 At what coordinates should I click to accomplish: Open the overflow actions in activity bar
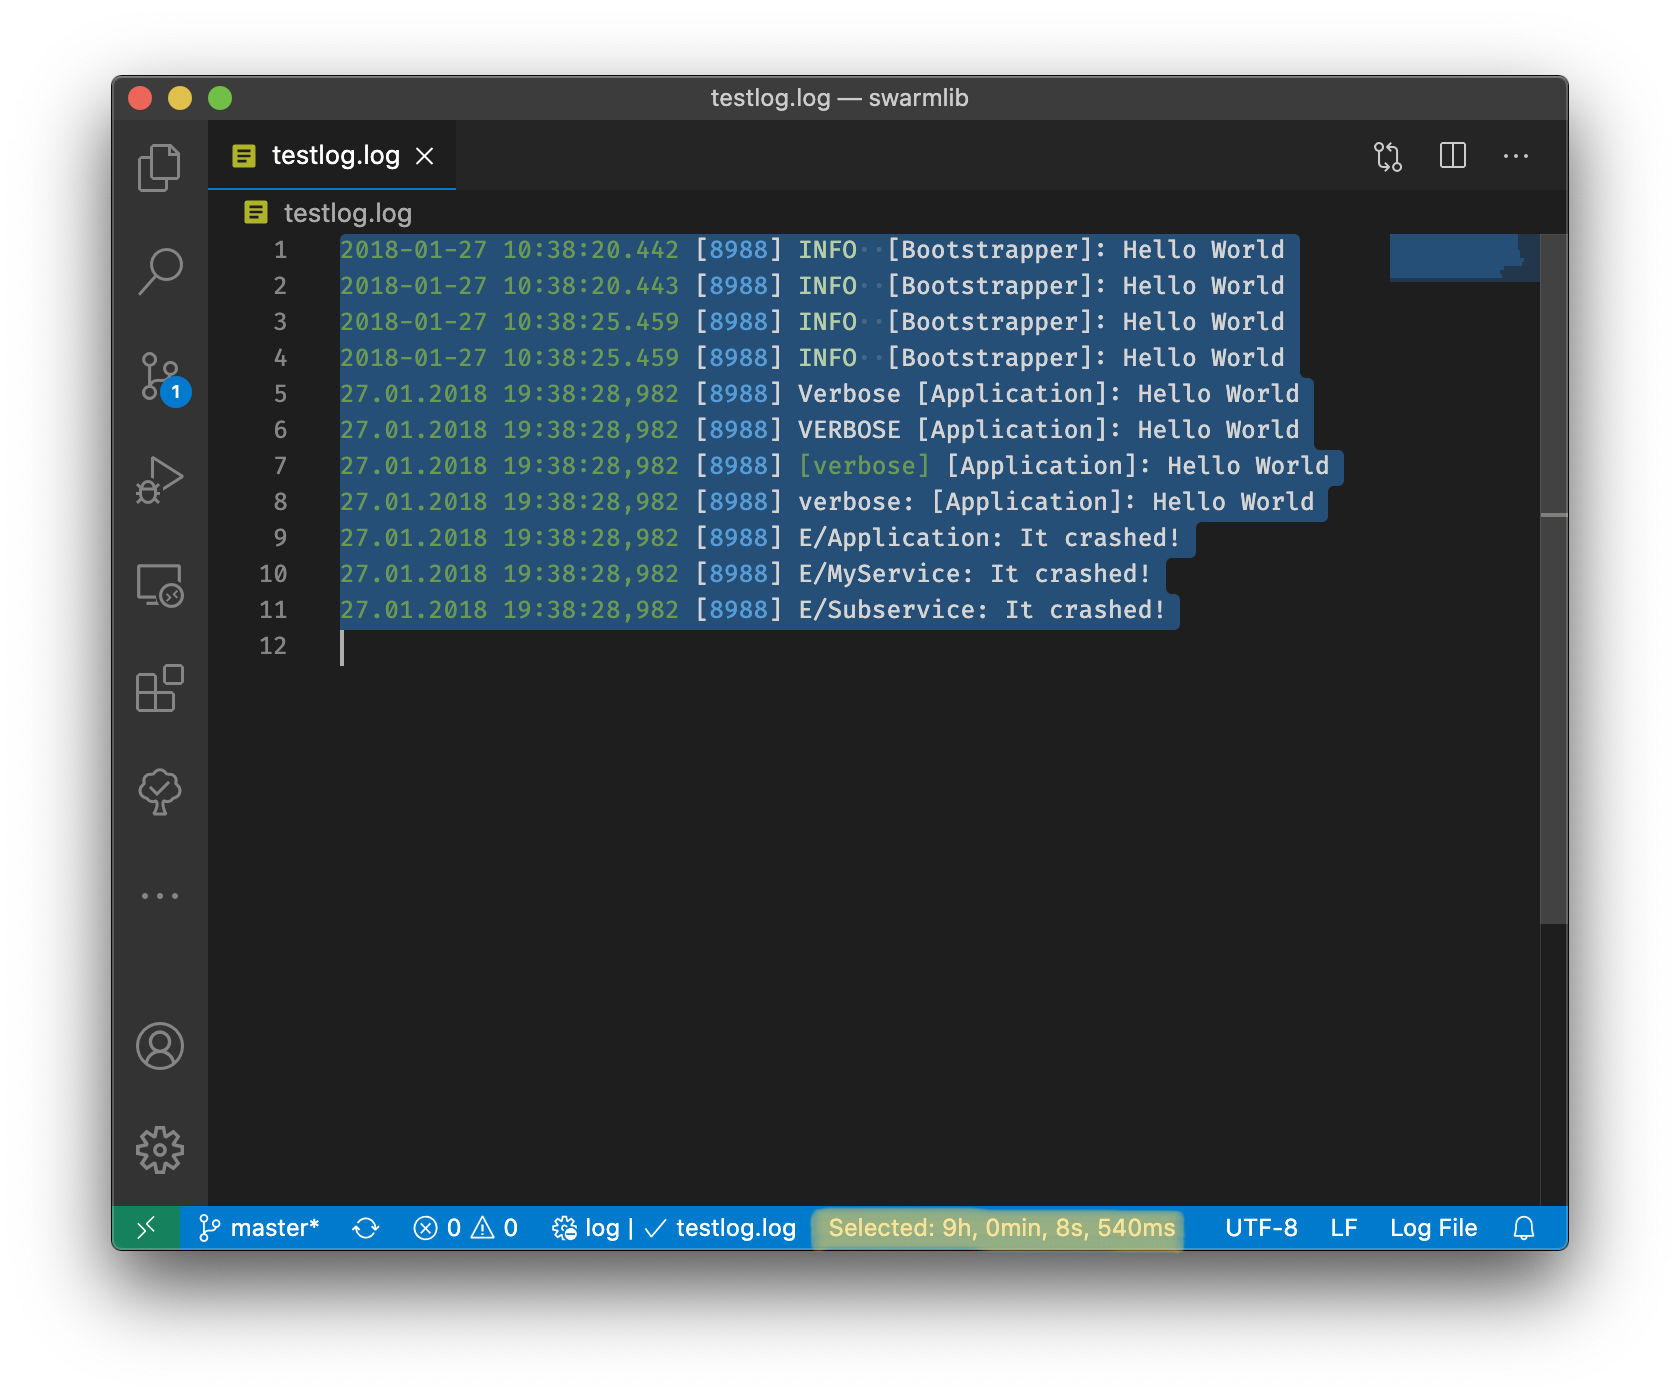point(159,895)
